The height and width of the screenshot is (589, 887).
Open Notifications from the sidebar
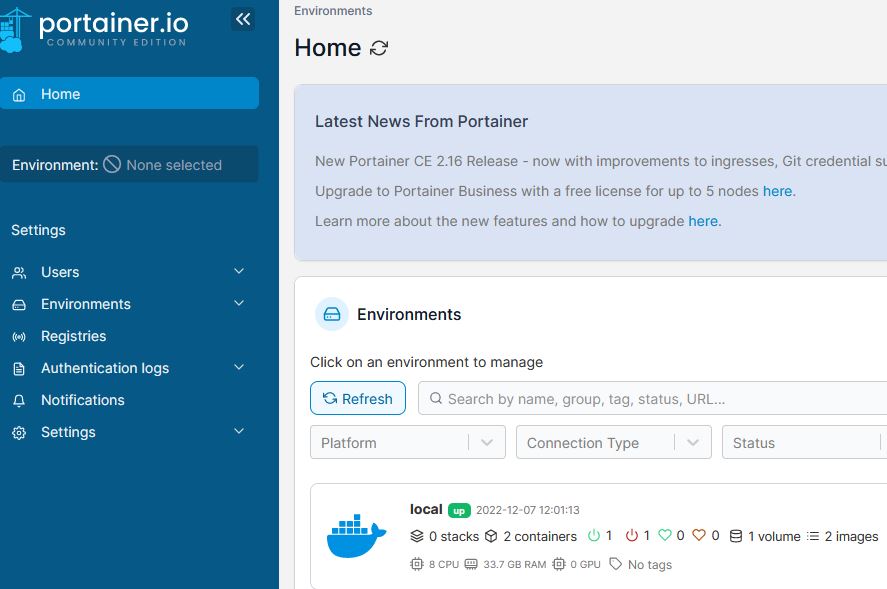(x=83, y=400)
